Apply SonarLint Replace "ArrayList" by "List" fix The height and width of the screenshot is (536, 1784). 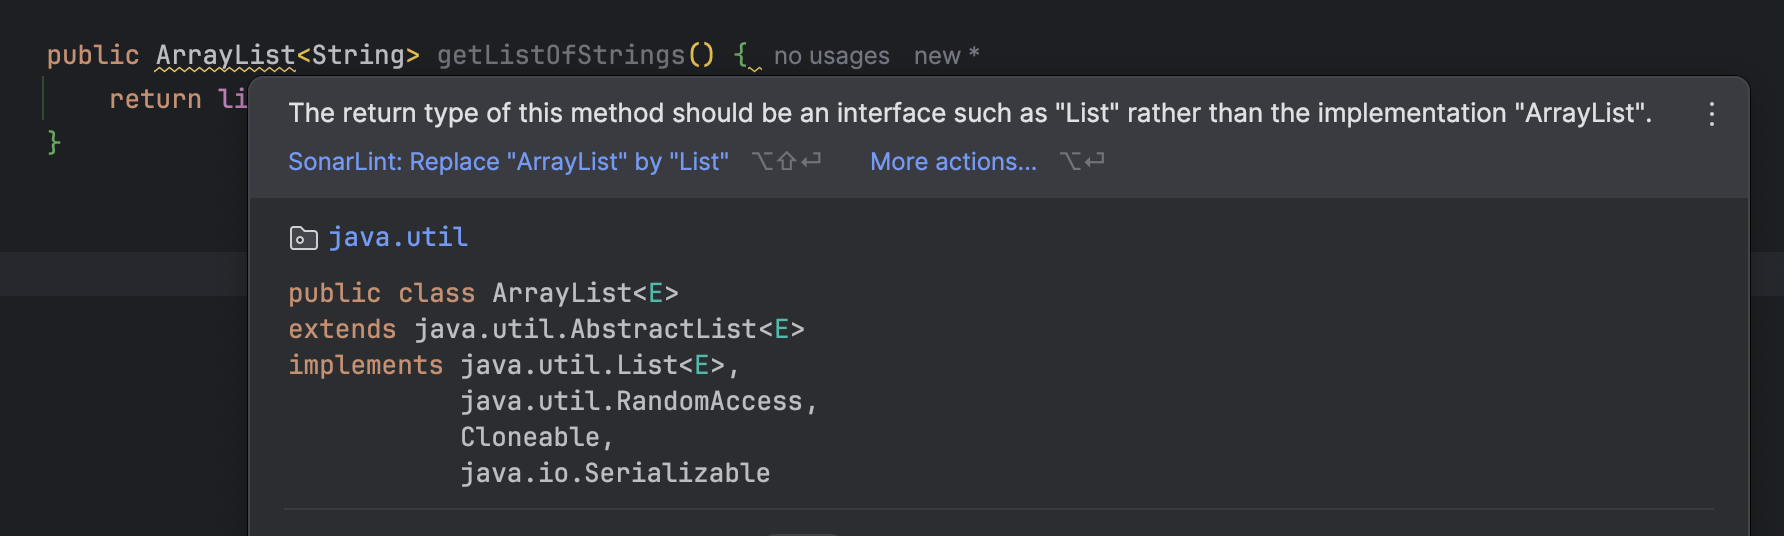[508, 162]
